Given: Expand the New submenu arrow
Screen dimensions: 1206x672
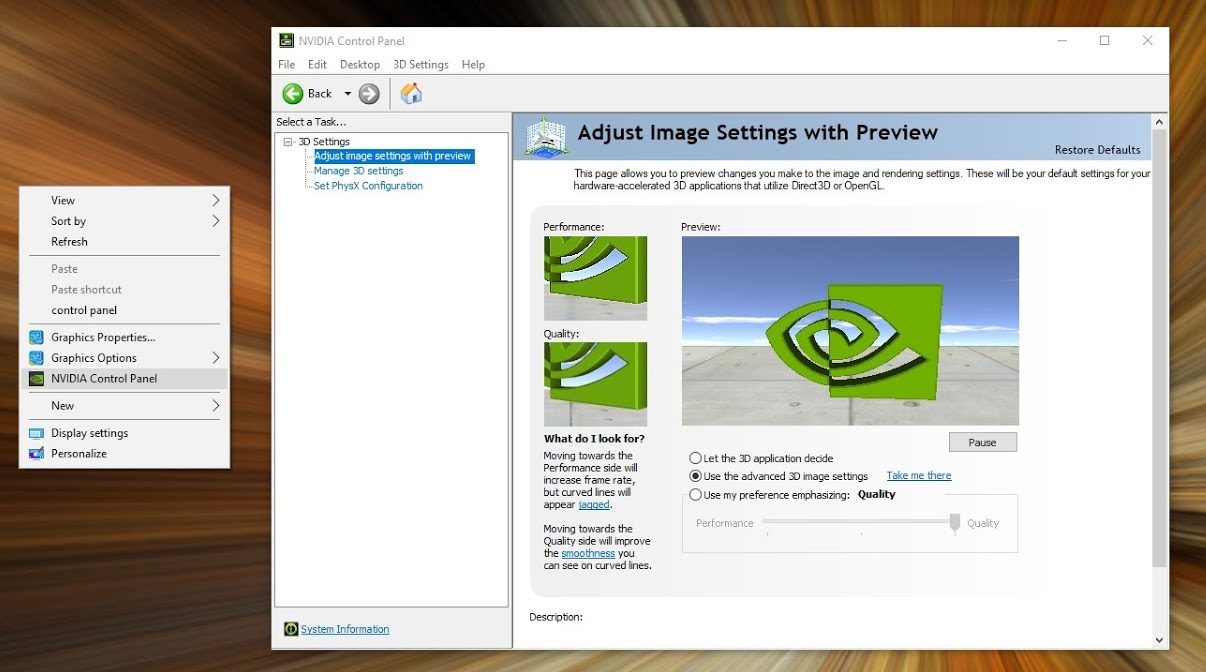Looking at the screenshot, I should (x=215, y=406).
